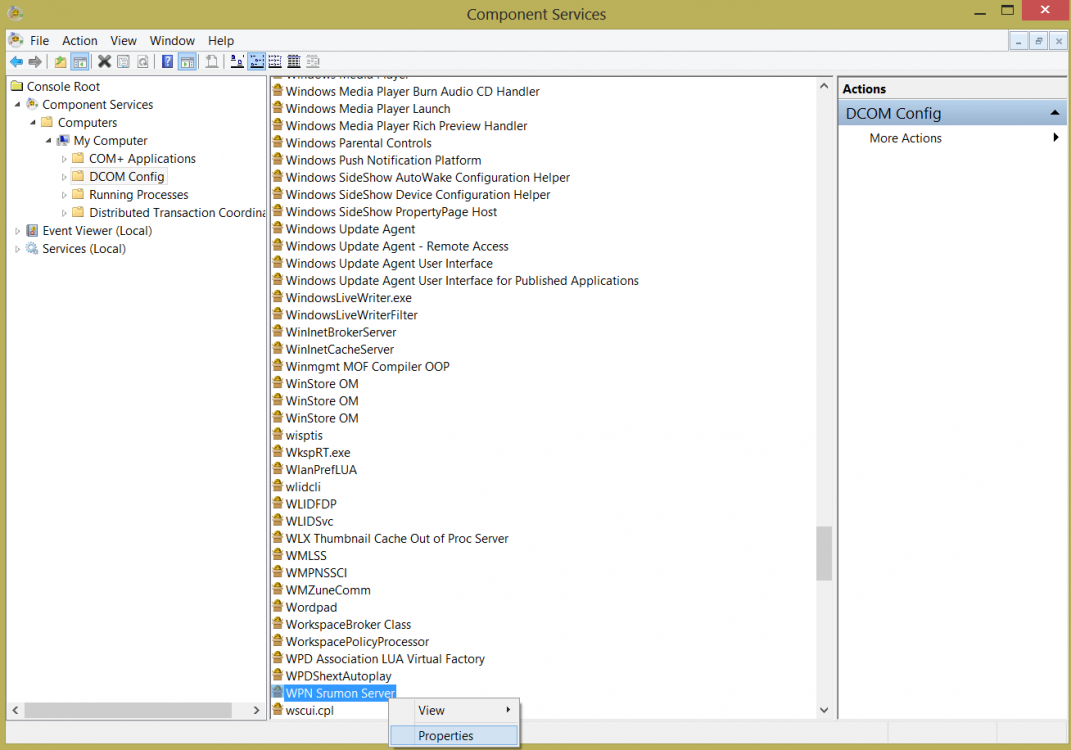Open the View menu in menu bar
The width and height of the screenshot is (1071, 750).
click(124, 41)
